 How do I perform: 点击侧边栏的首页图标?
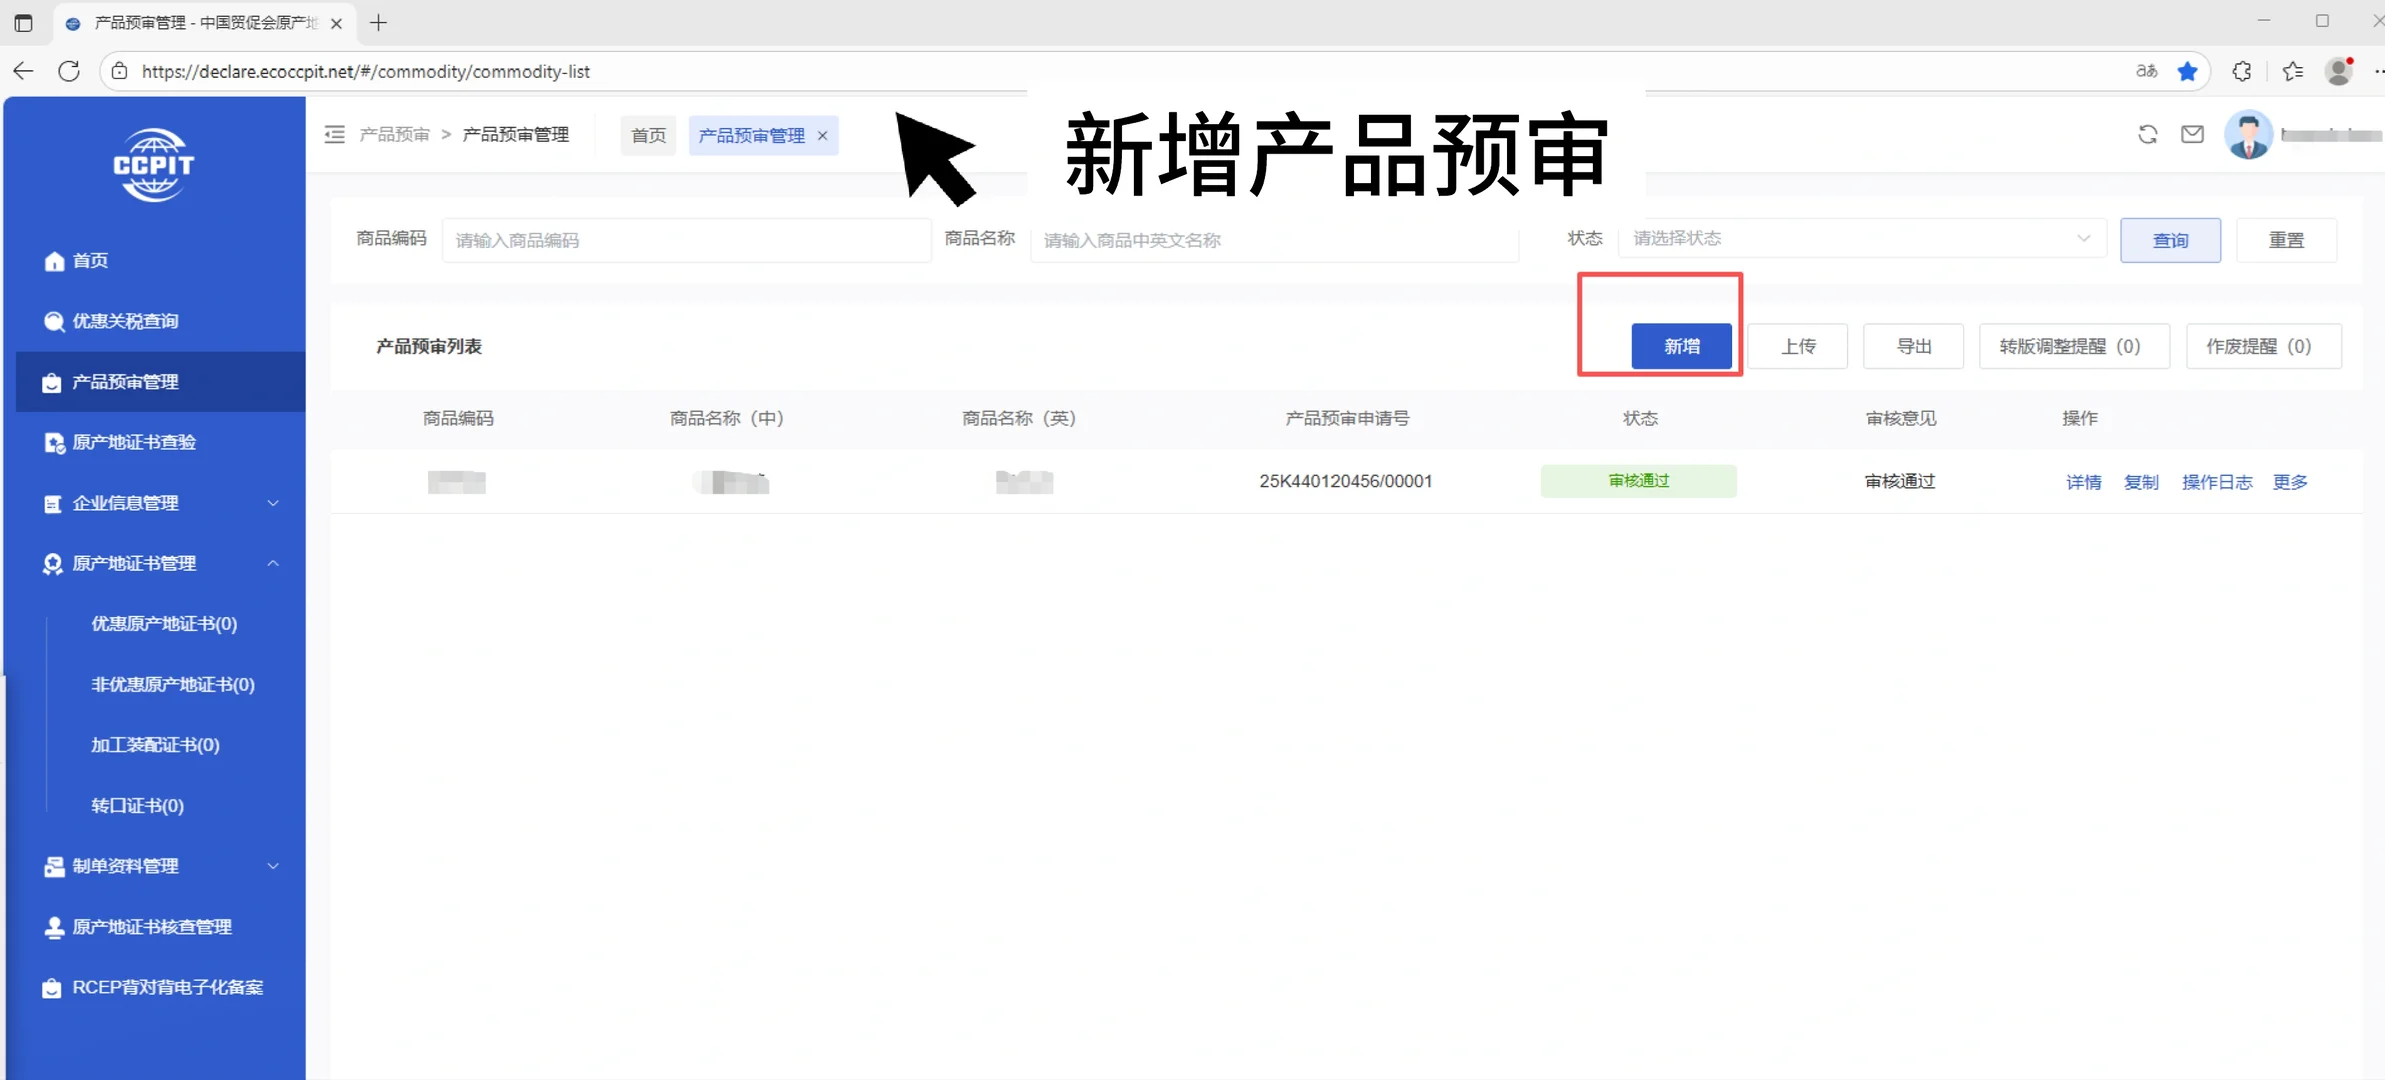[54, 260]
